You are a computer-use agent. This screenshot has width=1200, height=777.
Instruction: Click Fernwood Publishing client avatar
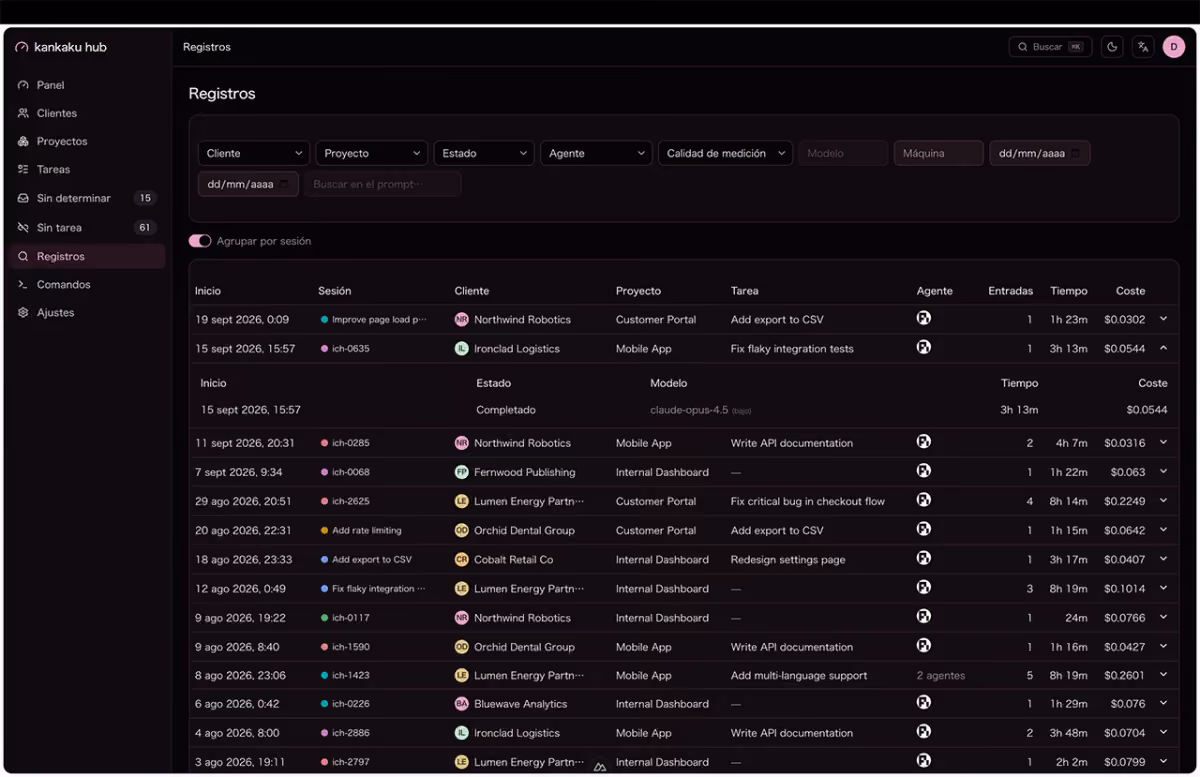point(461,472)
